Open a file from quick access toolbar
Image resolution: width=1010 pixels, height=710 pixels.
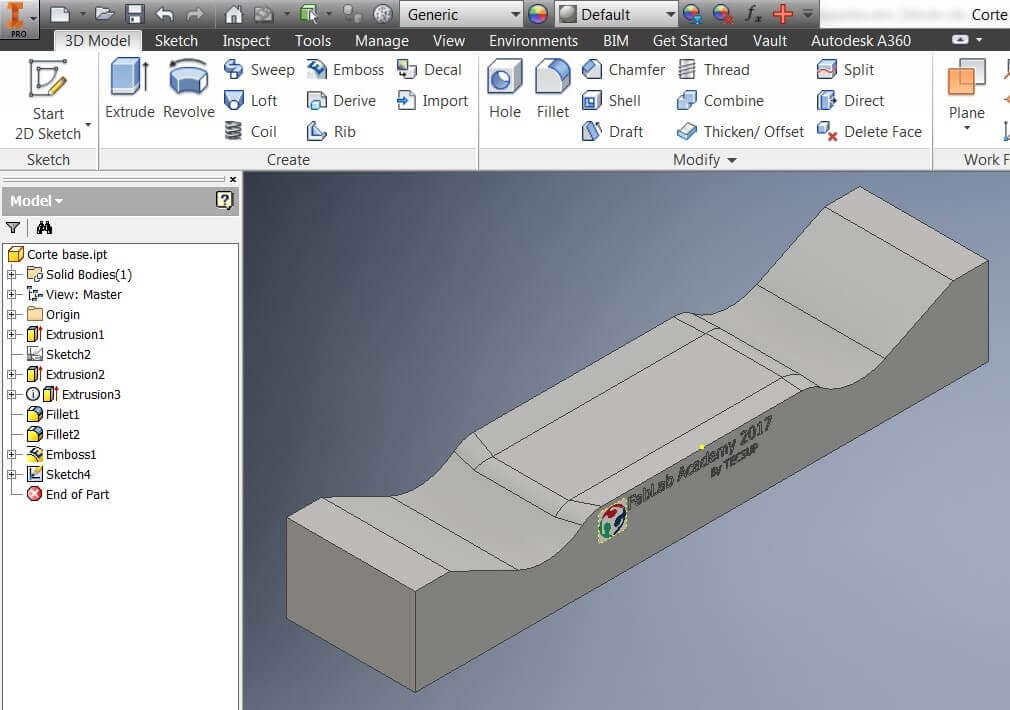pyautogui.click(x=104, y=14)
